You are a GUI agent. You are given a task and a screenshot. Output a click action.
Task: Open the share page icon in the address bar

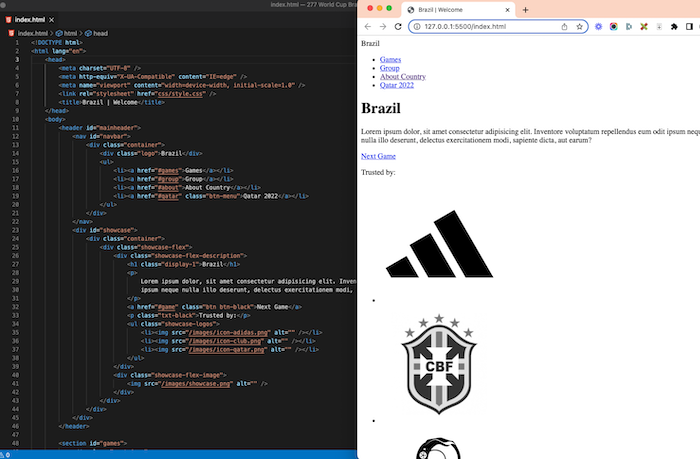click(564, 27)
